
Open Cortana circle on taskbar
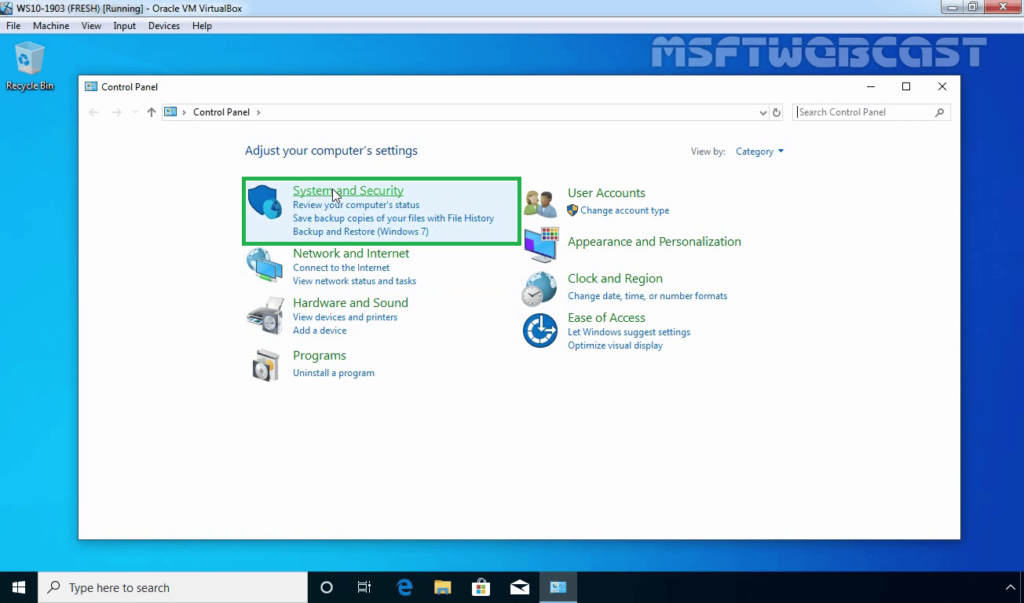click(327, 587)
